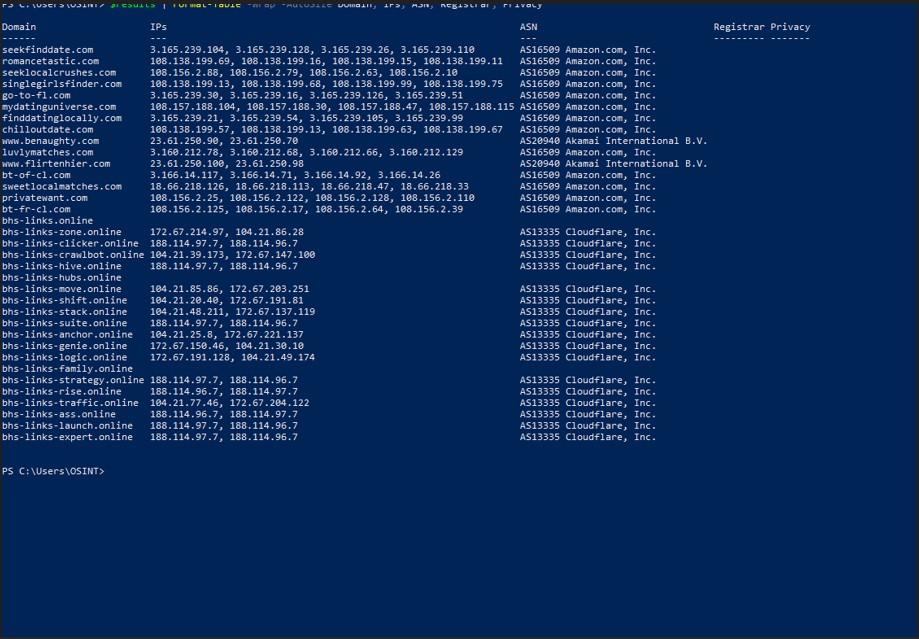
Task: Select the bhs-links-crawlbot.online domain
Action: tap(73, 255)
